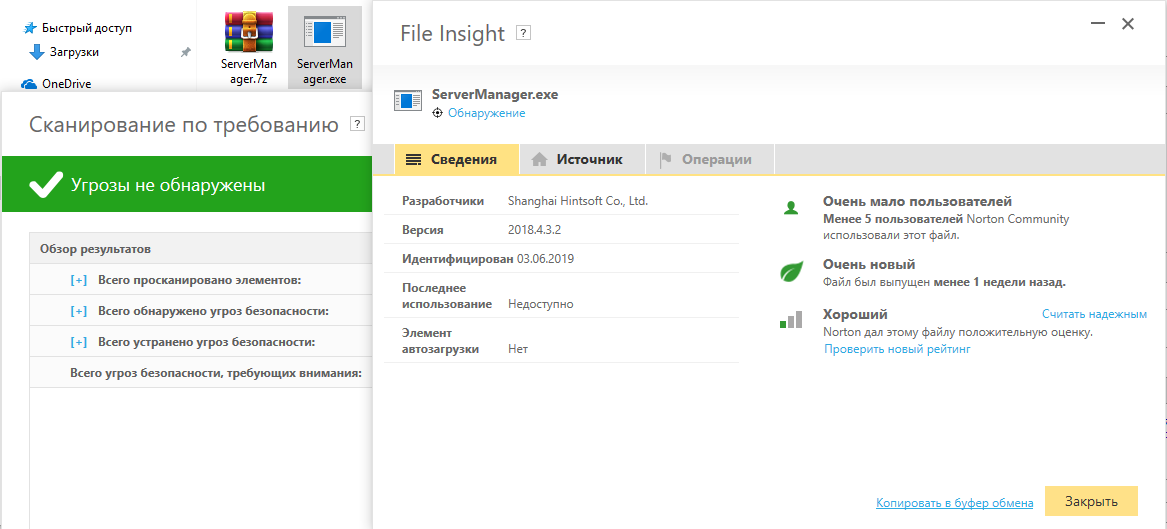
Task: Click the ServerManager.exe icon in File Insight
Action: coord(408,101)
